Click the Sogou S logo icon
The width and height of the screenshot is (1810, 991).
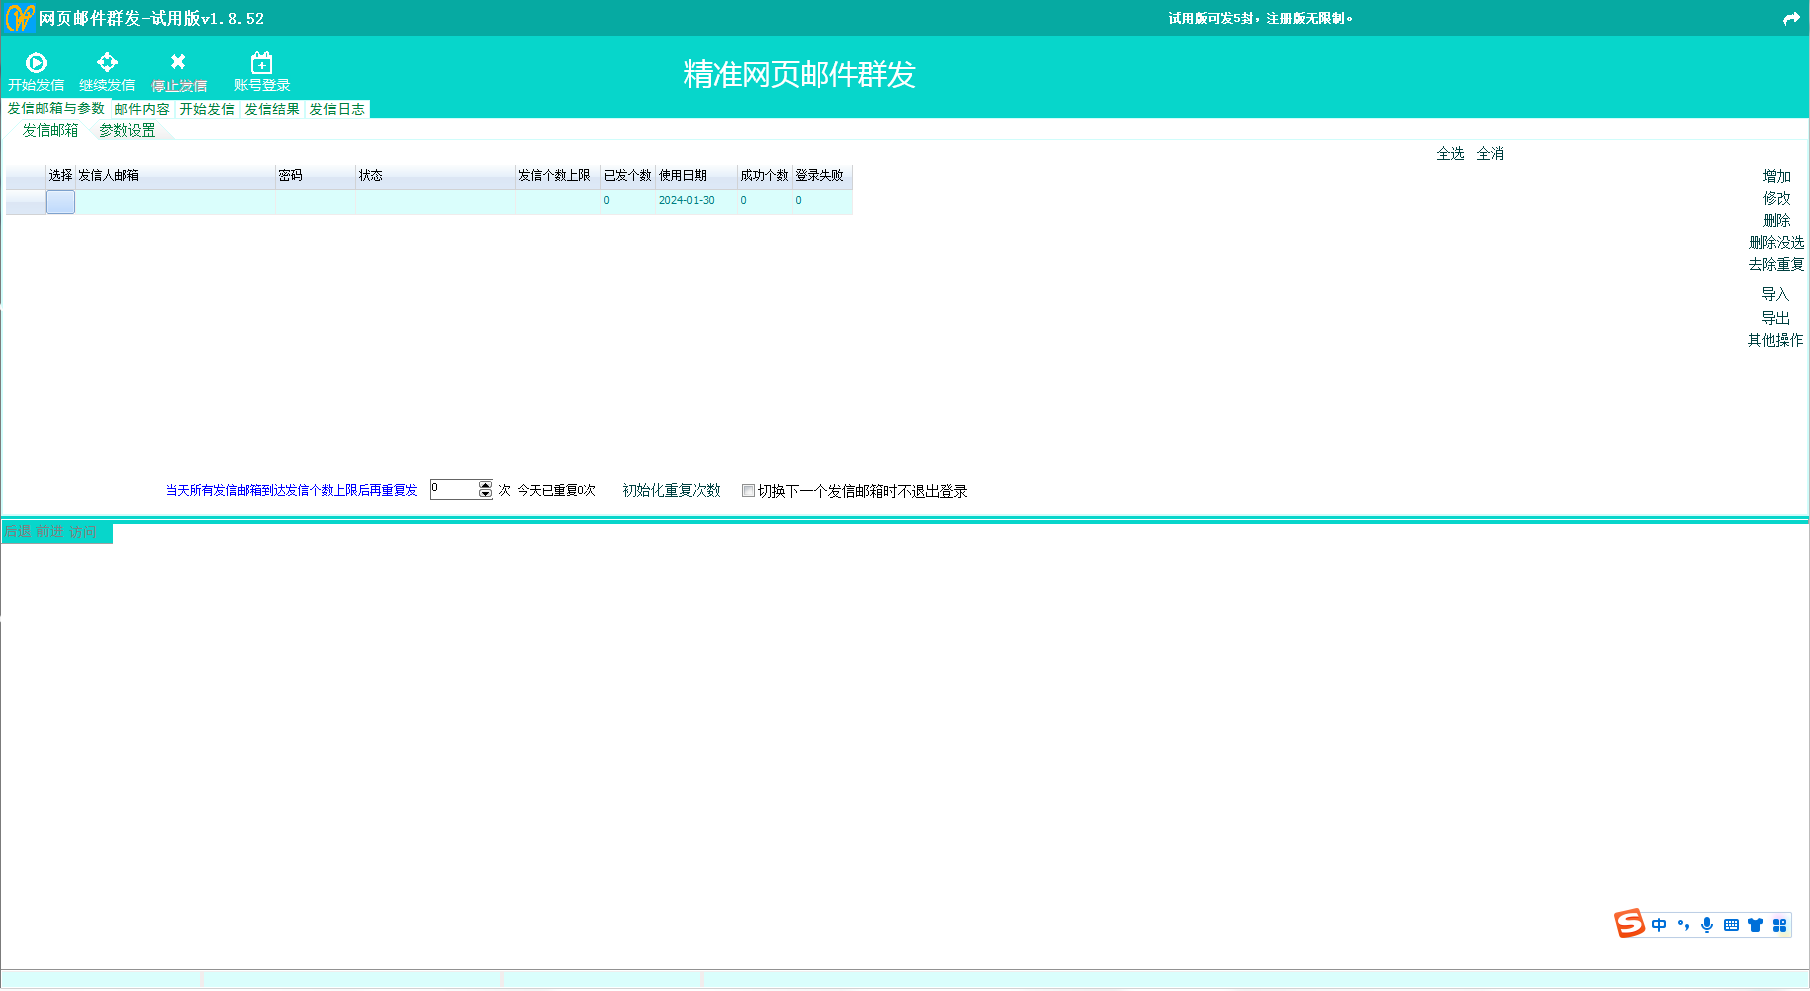[1629, 924]
